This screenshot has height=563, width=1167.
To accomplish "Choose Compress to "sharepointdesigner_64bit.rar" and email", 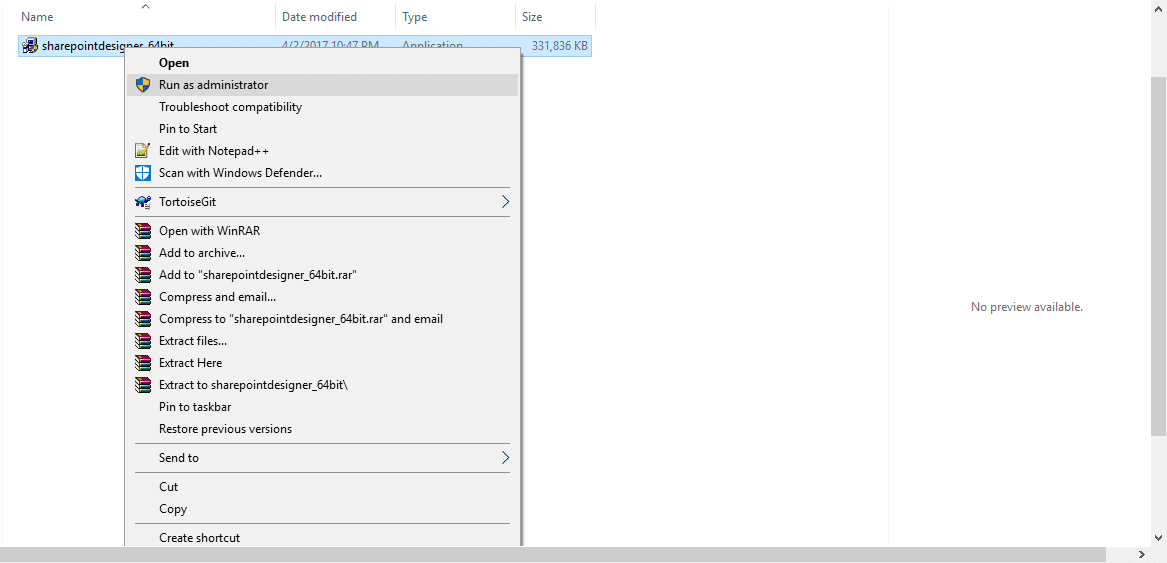I will point(322,319).
